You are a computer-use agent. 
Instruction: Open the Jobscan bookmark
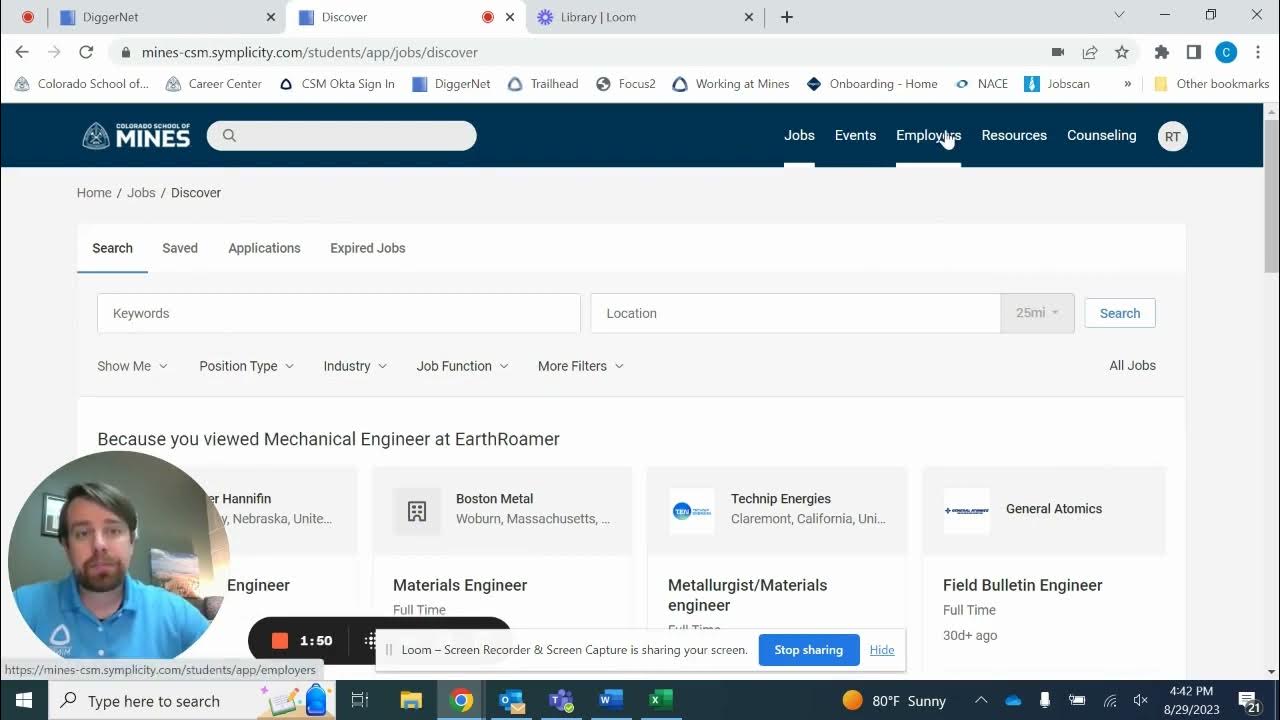tap(1057, 84)
